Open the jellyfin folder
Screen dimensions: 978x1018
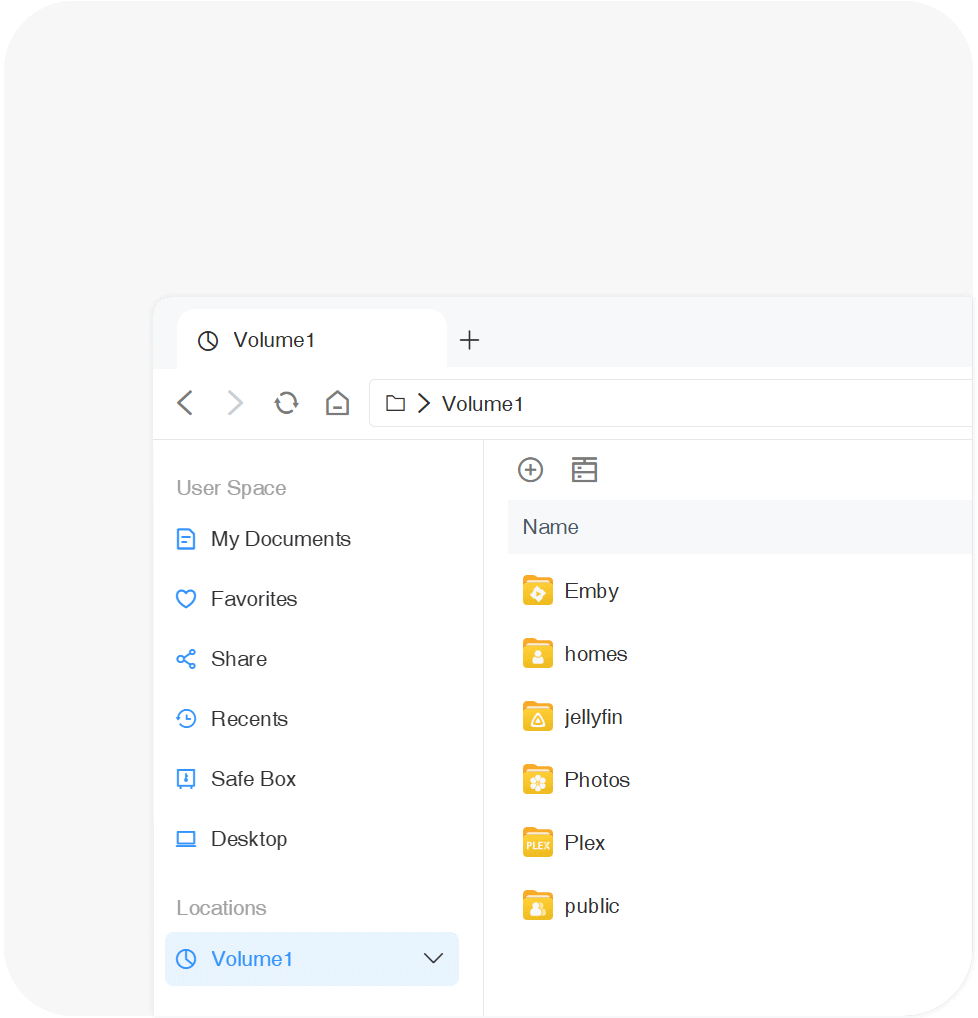click(593, 717)
